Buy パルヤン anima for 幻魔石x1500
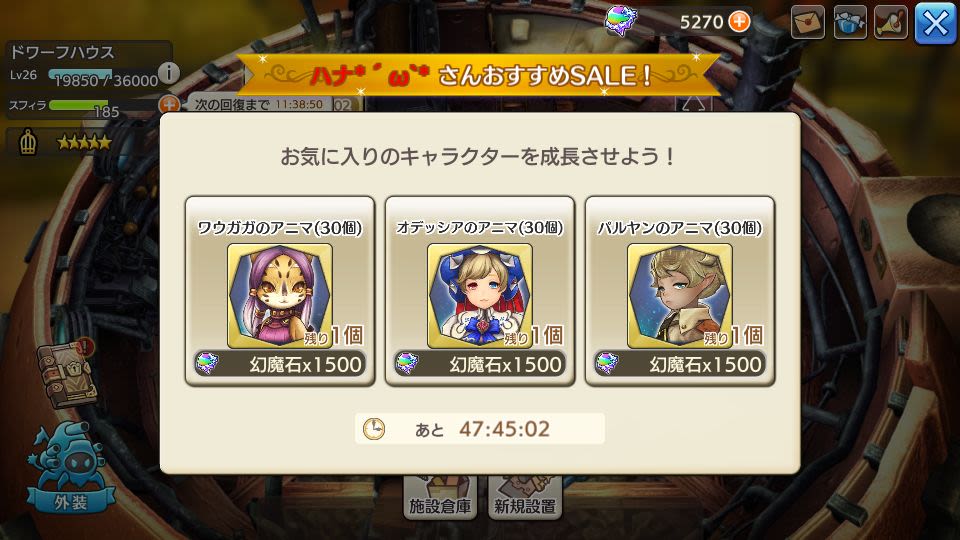This screenshot has width=960, height=540. pos(681,364)
